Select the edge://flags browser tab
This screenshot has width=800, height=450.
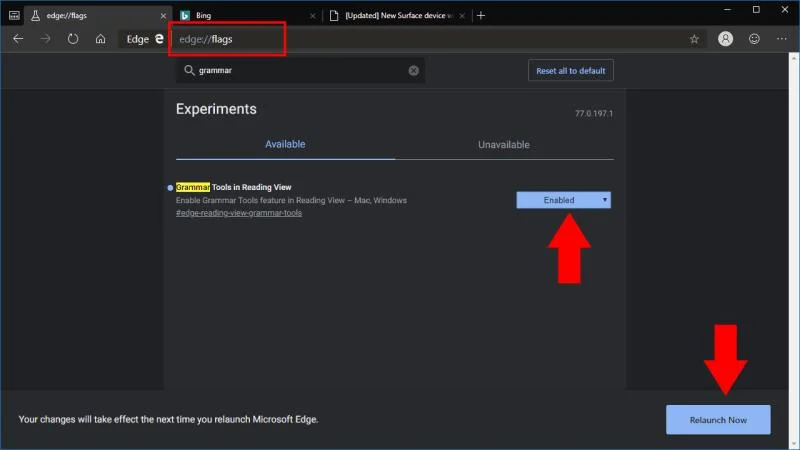coord(98,16)
